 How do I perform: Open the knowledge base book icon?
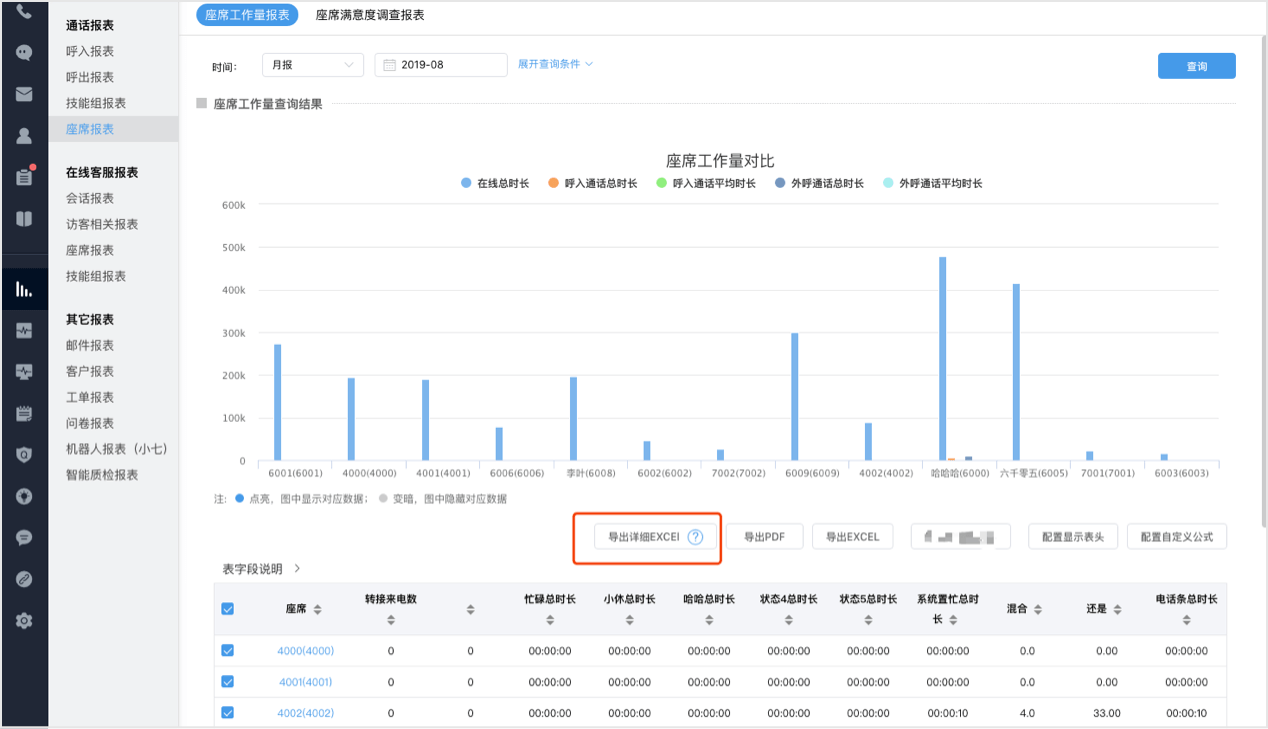(x=24, y=218)
